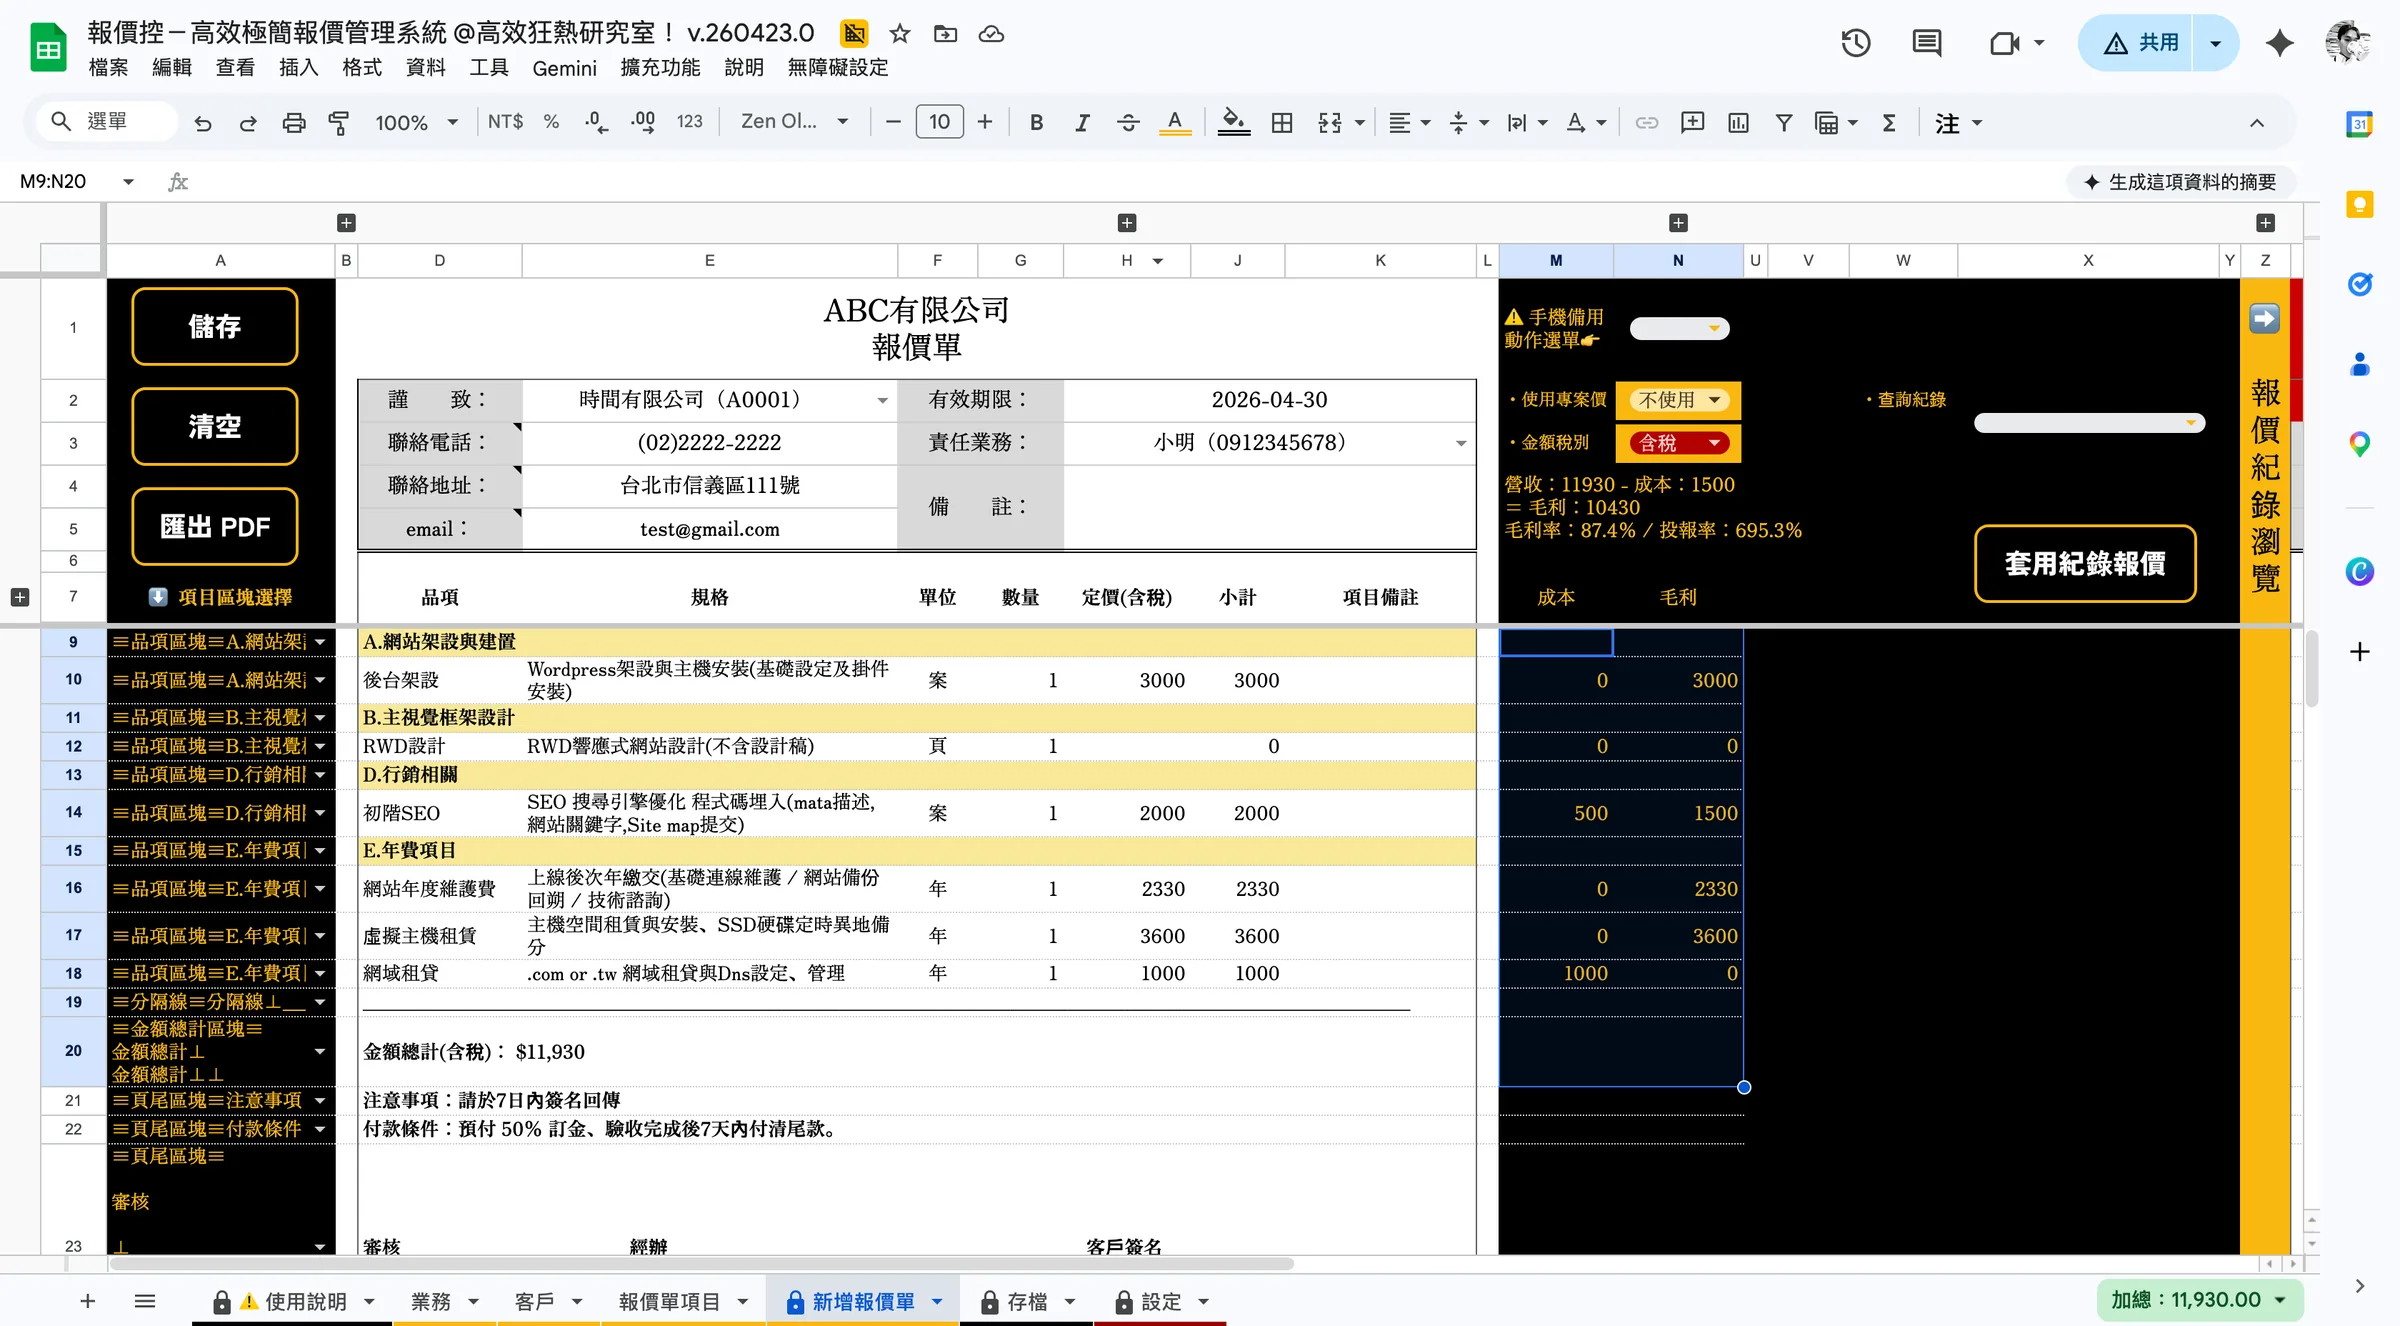Open horizontal align dropdown
This screenshot has height=1326, width=2400.
[x=1410, y=122]
